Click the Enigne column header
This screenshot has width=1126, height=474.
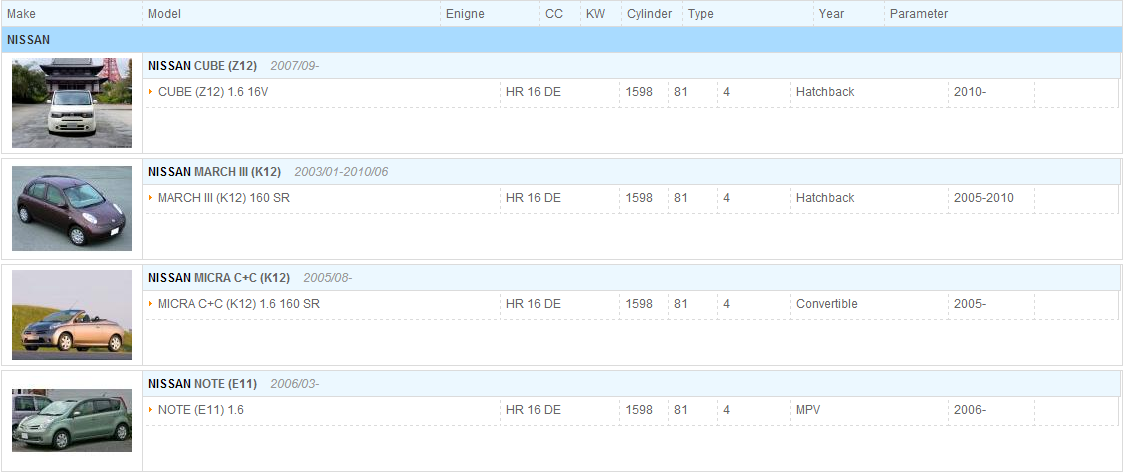click(465, 14)
